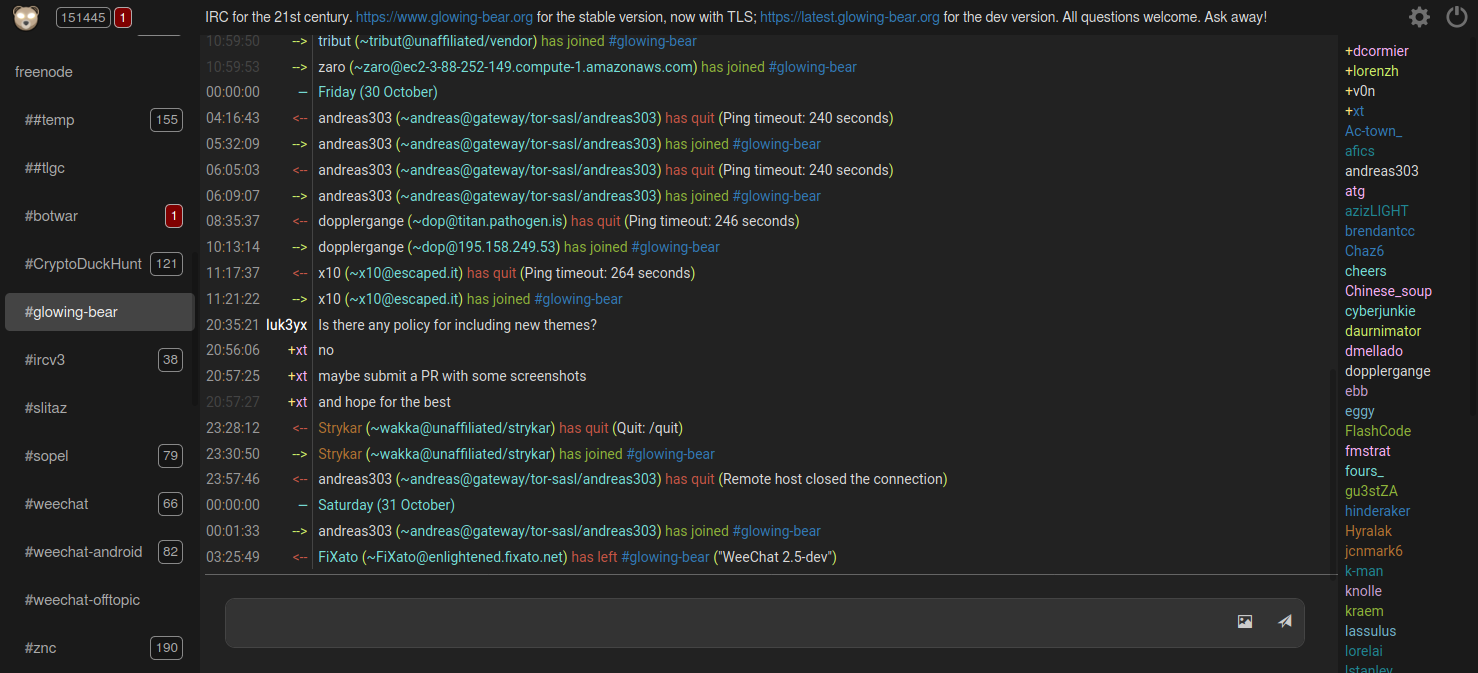This screenshot has height=673, width=1478.
Task: Click the Saturday (31 October) date line
Action: click(x=386, y=505)
